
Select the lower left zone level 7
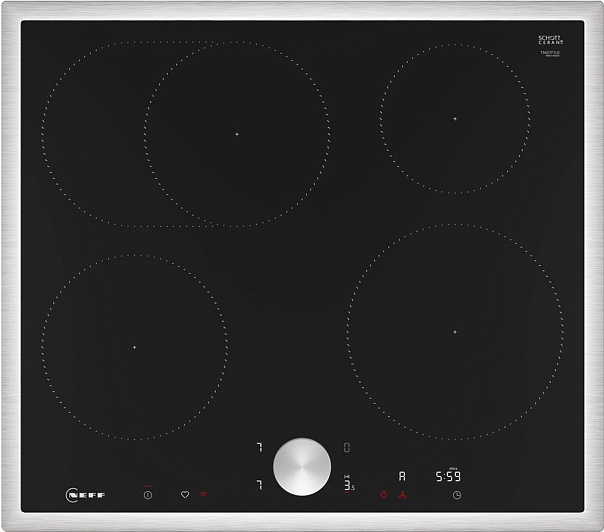(258, 485)
